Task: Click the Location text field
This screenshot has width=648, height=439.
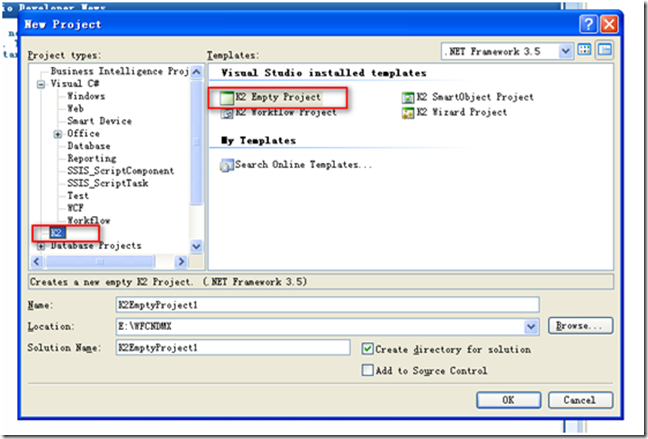Action: [320, 327]
